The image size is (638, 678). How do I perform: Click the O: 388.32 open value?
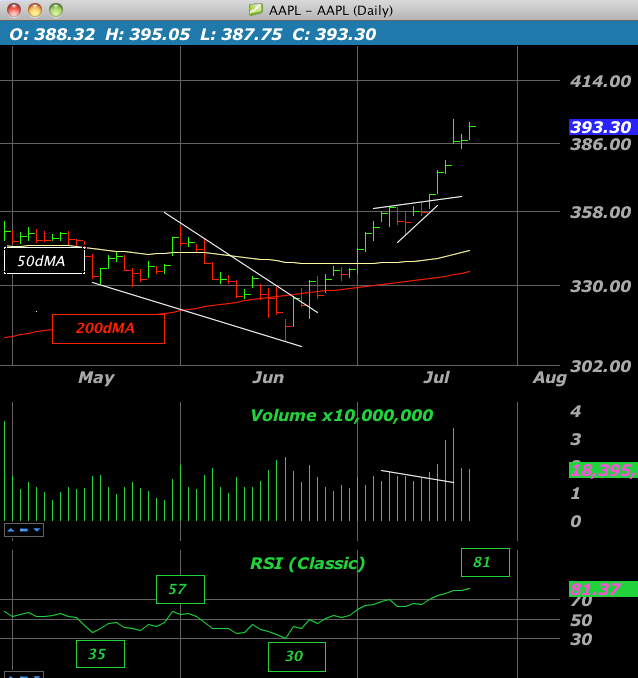point(52,35)
